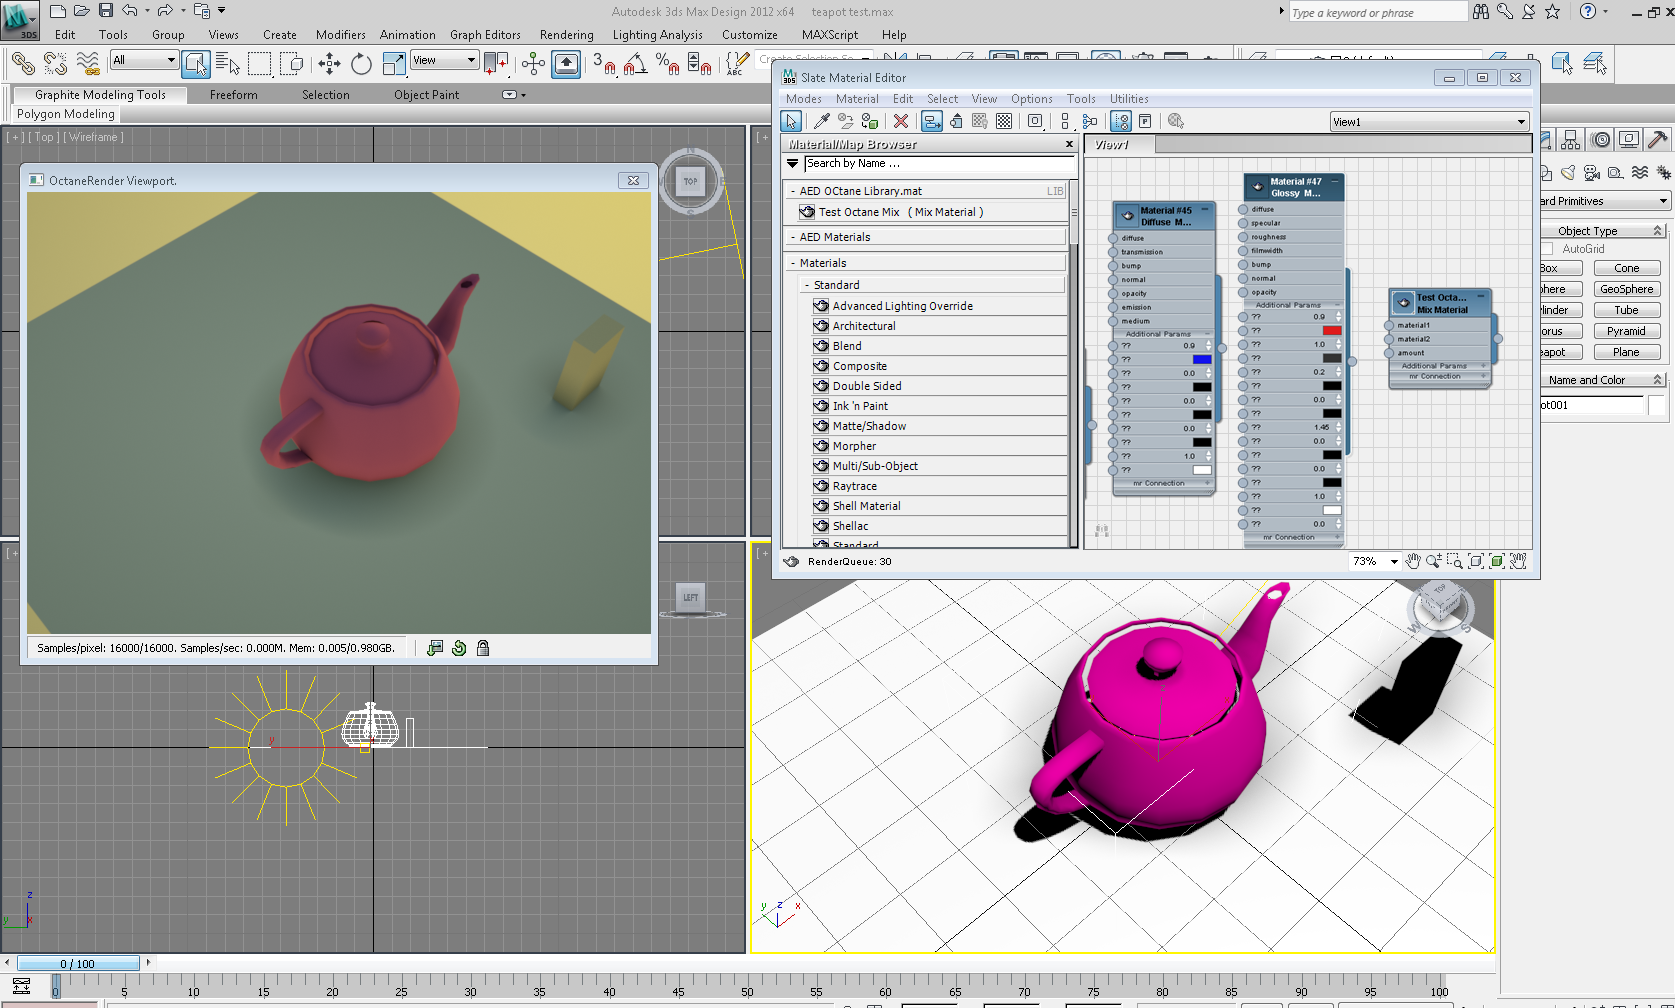Activate Slate Select Tool arrow
Viewport: 1675px width, 1008px height.
point(792,121)
